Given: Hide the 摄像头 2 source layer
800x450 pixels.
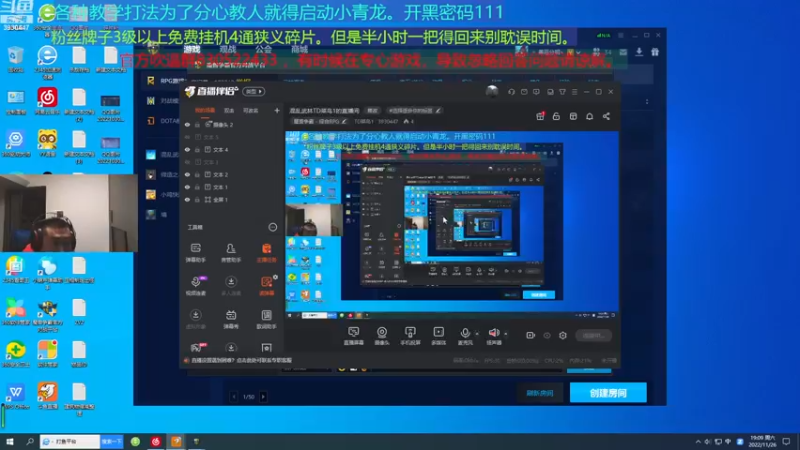Looking at the screenshot, I should pyautogui.click(x=187, y=124).
